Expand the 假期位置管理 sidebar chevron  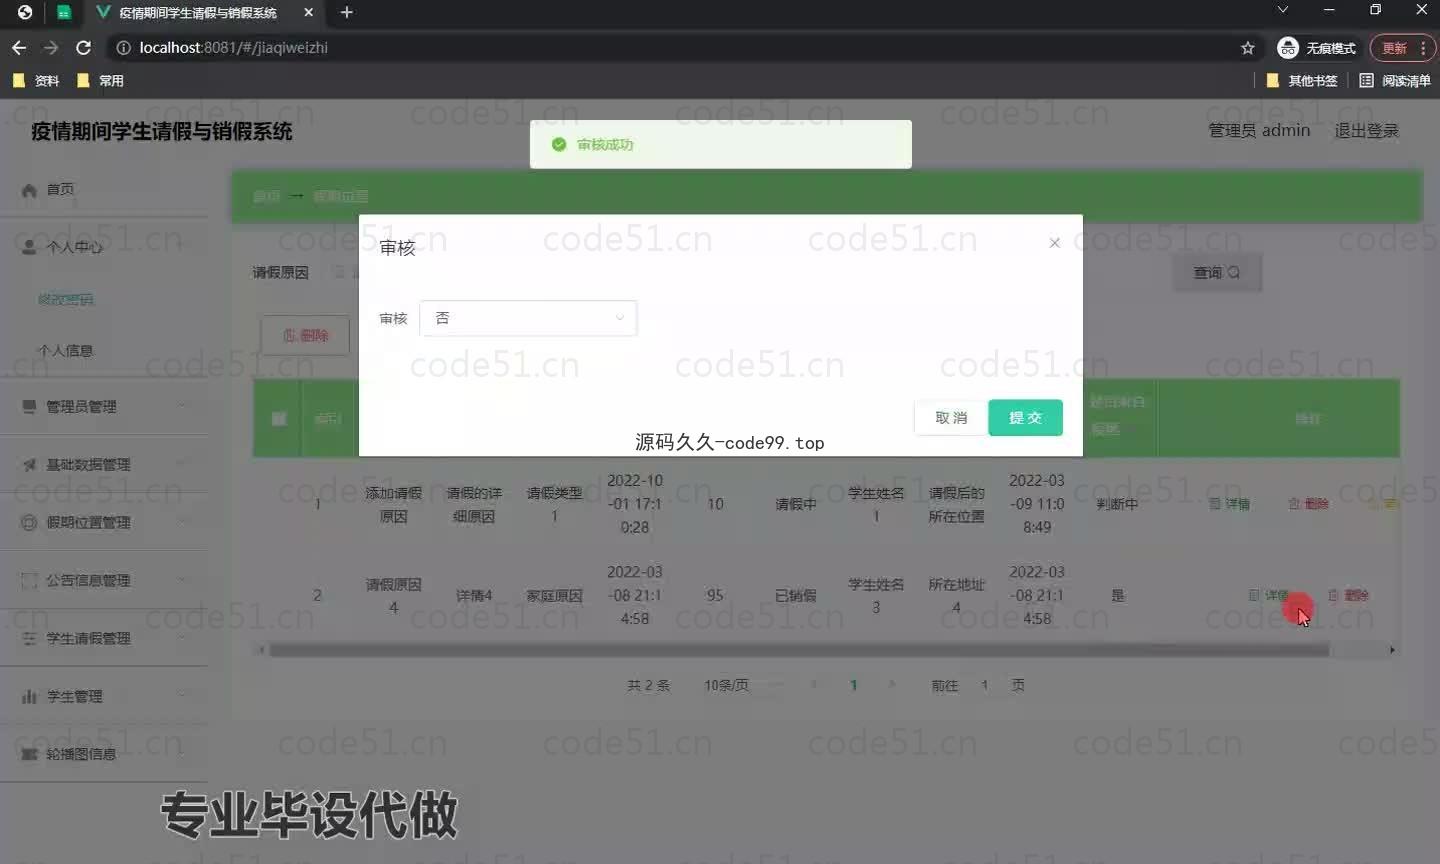182,522
